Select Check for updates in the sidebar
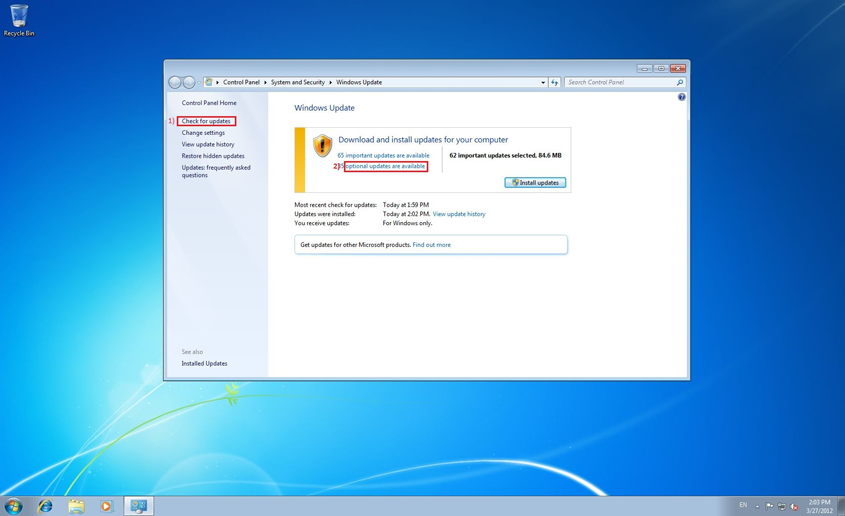Image resolution: width=845 pixels, height=516 pixels. (x=206, y=121)
